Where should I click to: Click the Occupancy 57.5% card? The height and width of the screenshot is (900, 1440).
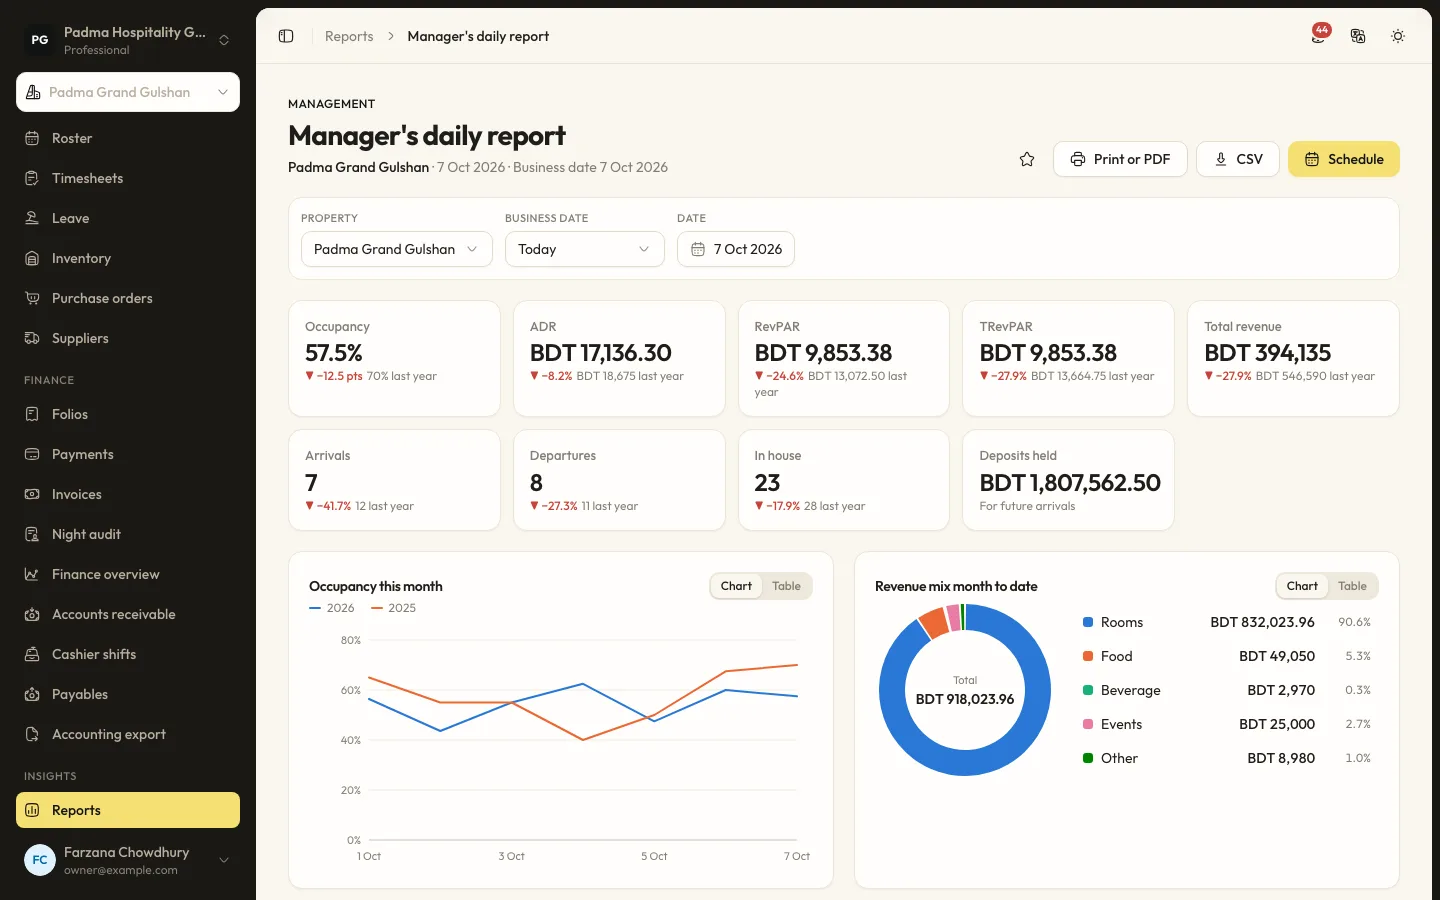pos(394,358)
